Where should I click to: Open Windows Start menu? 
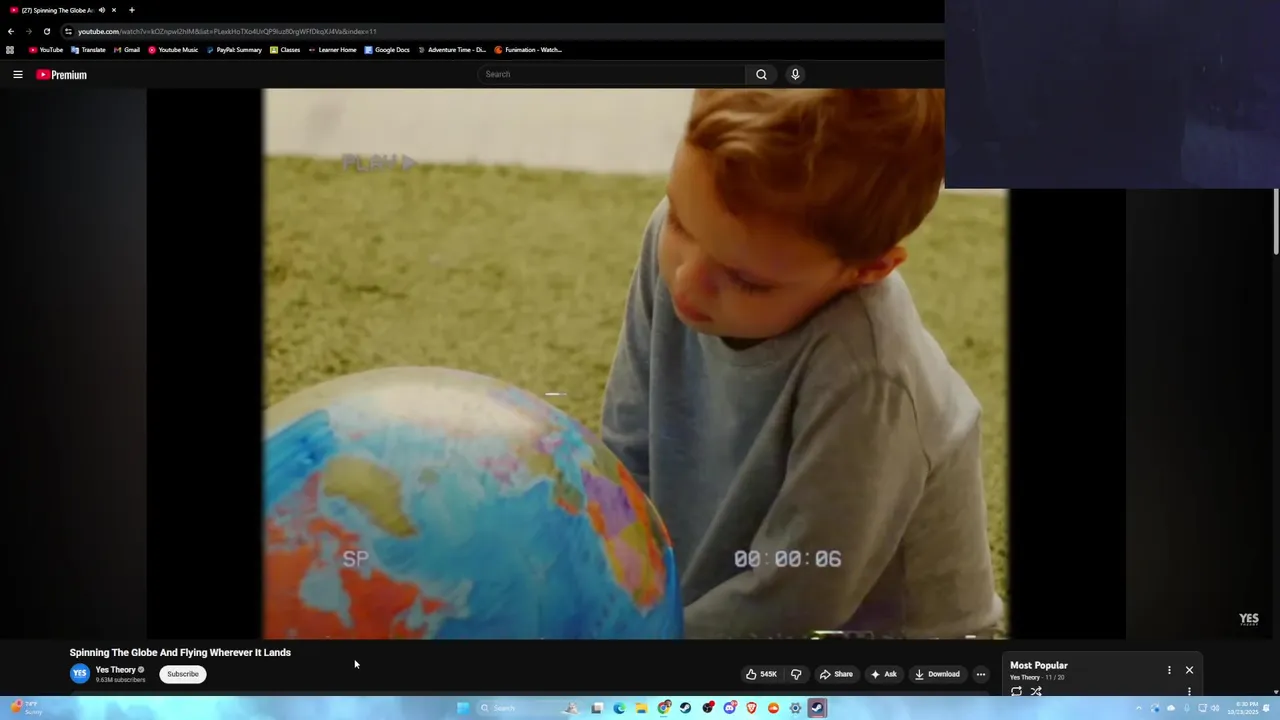463,708
